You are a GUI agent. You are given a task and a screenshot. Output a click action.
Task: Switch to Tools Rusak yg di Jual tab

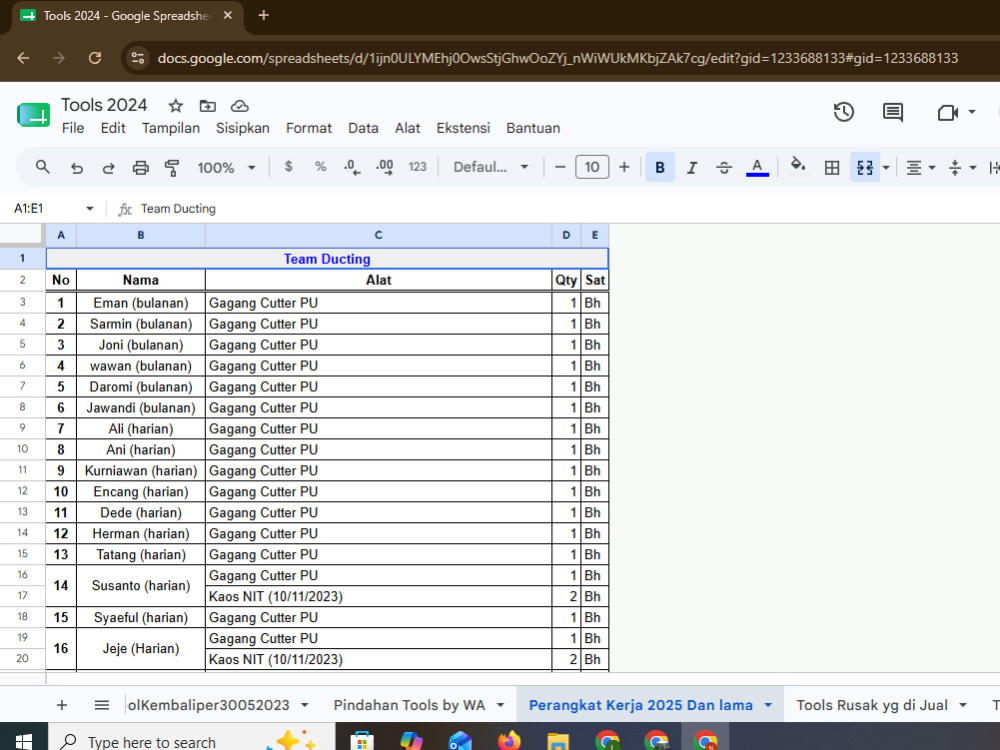[872, 705]
